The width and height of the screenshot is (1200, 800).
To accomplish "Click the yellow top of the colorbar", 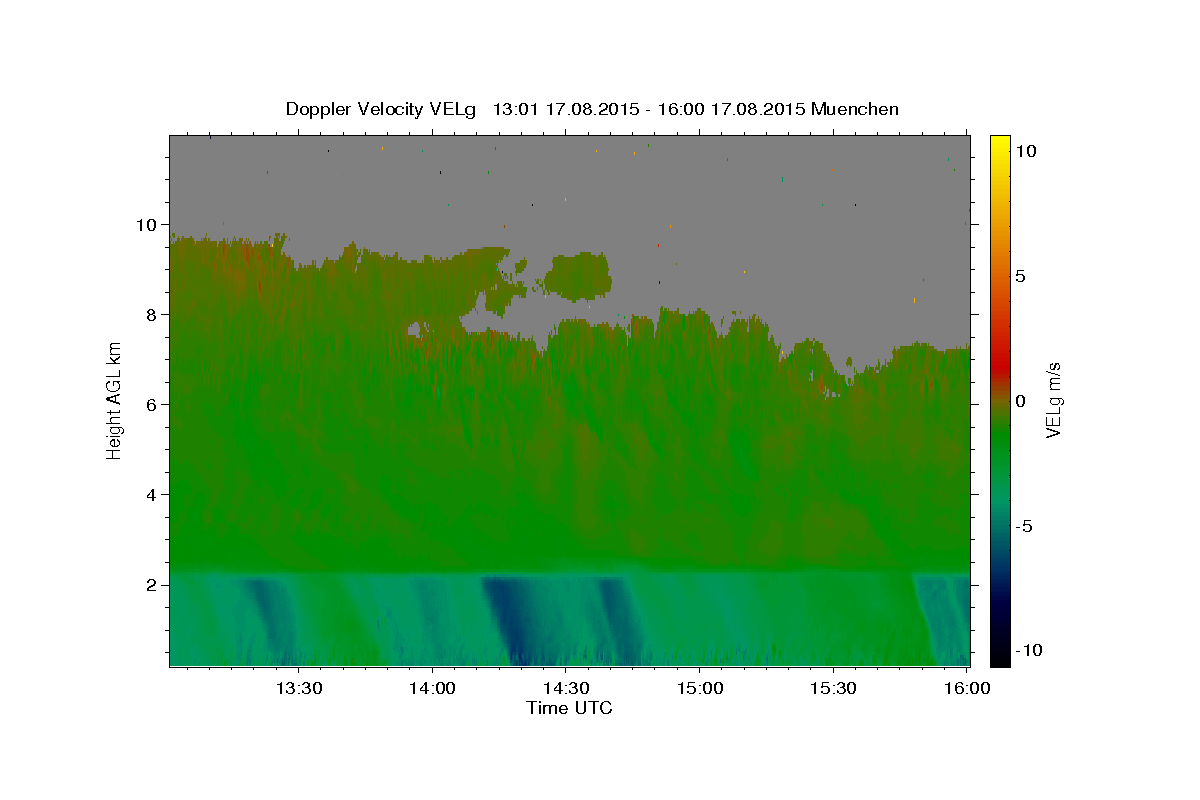I will 1000,145.
